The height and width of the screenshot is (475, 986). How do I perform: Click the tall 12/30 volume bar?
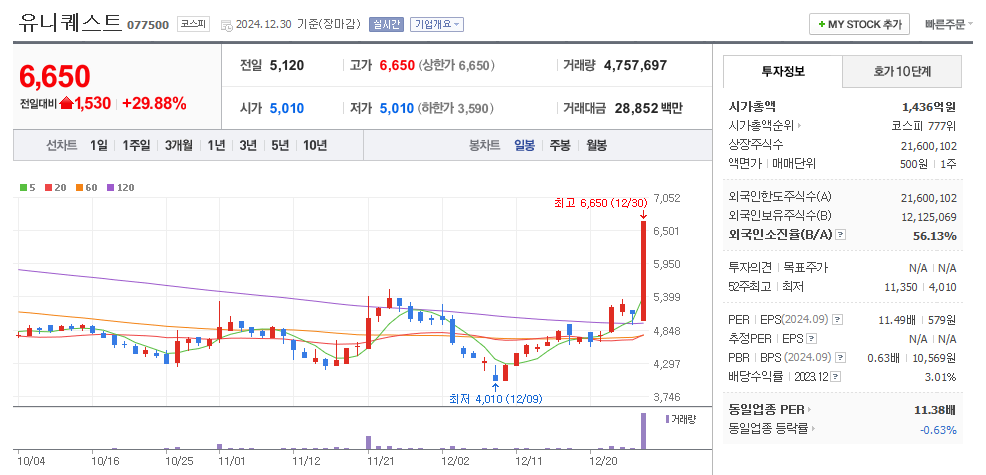tap(643, 431)
